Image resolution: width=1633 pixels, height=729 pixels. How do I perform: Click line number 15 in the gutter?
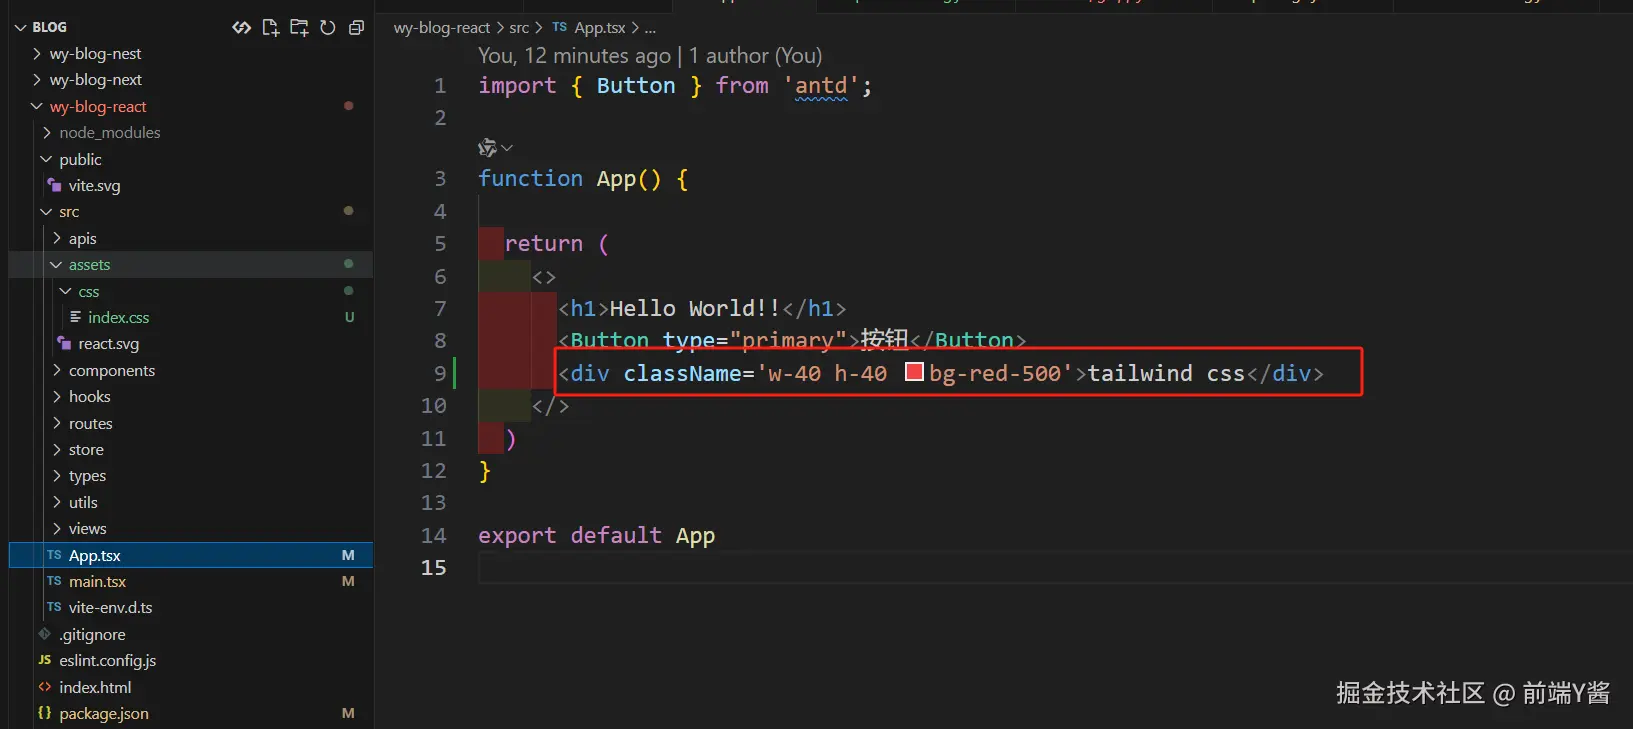(434, 568)
